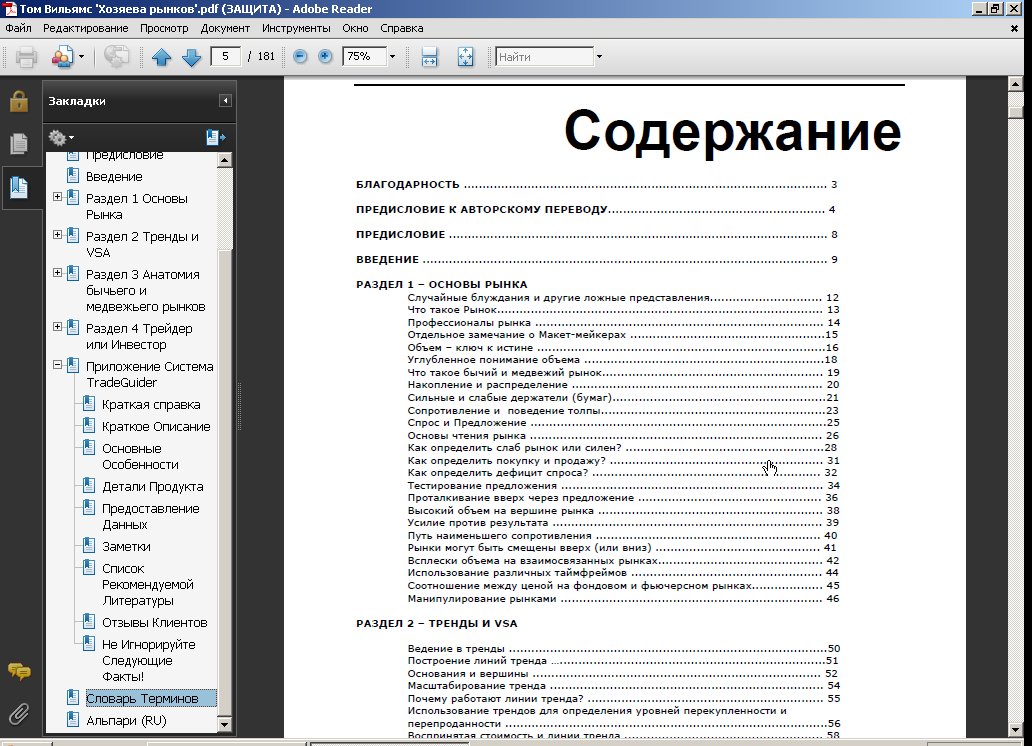Jump to the Краткая справка bookmark

point(150,405)
